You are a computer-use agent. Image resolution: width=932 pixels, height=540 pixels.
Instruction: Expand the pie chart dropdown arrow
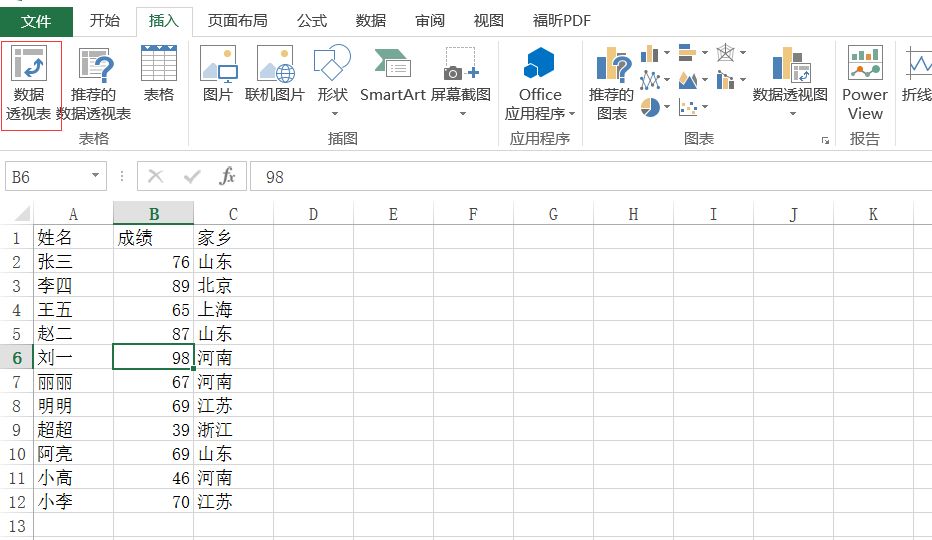(x=667, y=107)
